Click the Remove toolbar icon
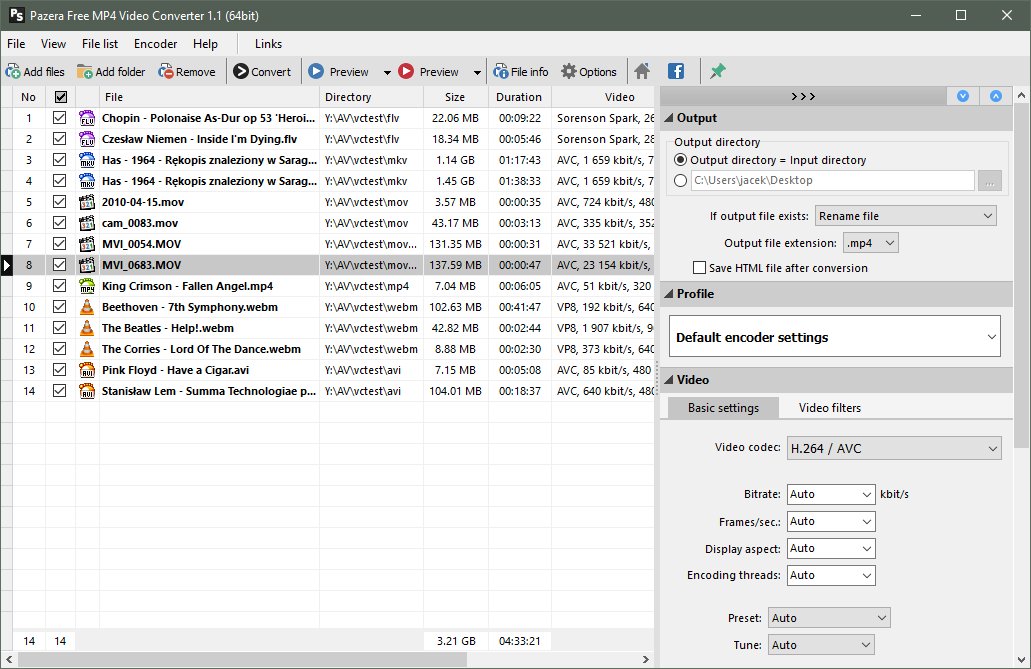This screenshot has height=669, width=1031. pos(166,72)
